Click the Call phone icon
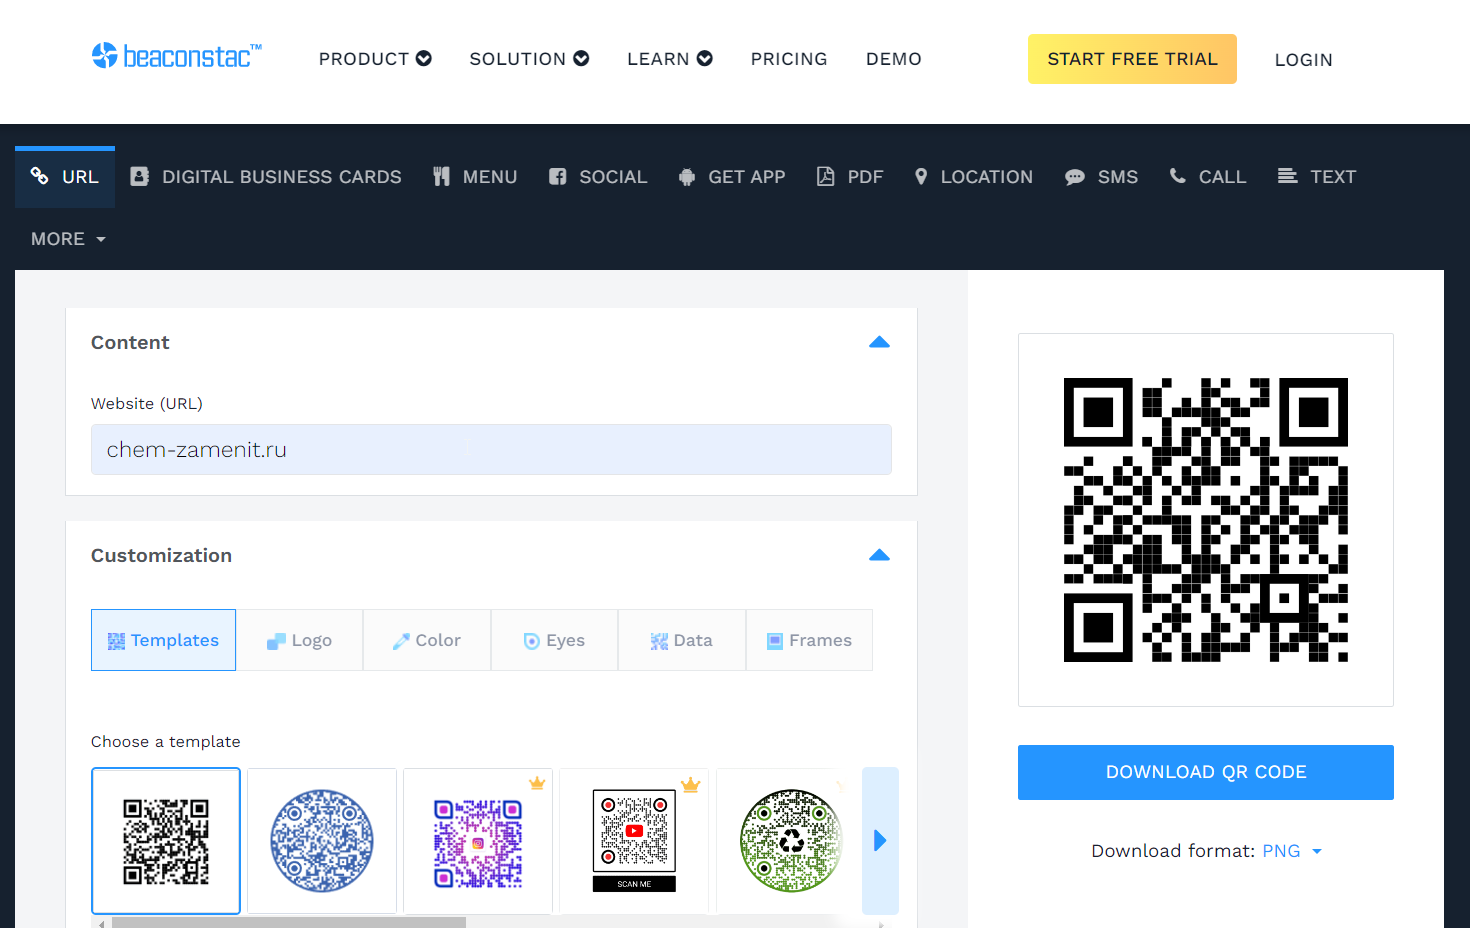 tap(1178, 176)
